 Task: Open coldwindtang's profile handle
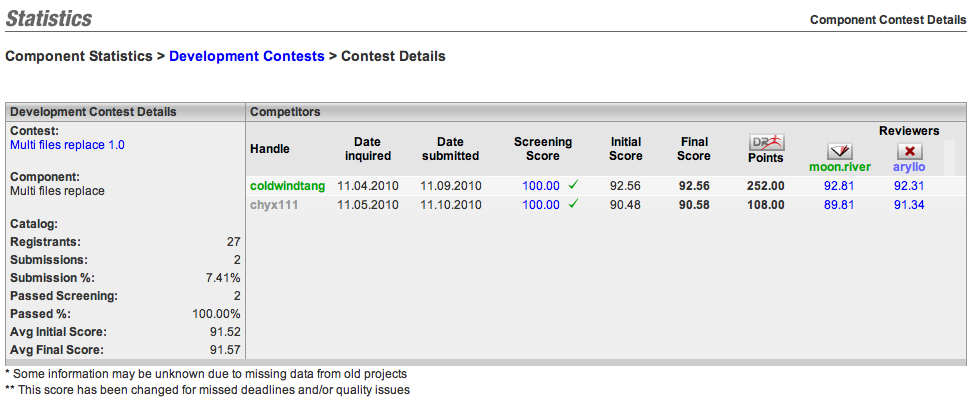[288, 186]
